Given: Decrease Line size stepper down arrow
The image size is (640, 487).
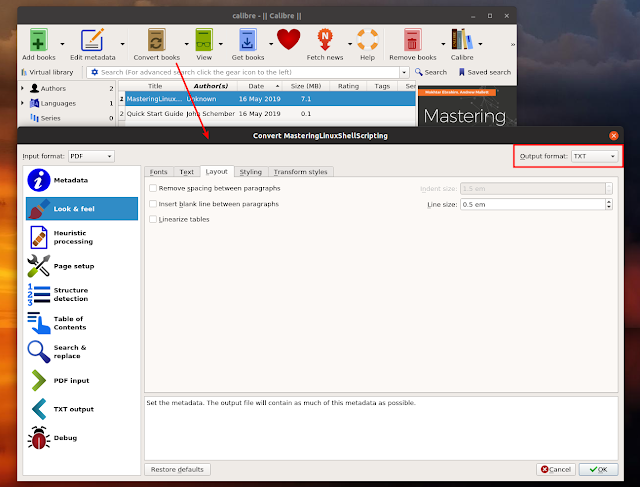Looking at the screenshot, I should (609, 207).
